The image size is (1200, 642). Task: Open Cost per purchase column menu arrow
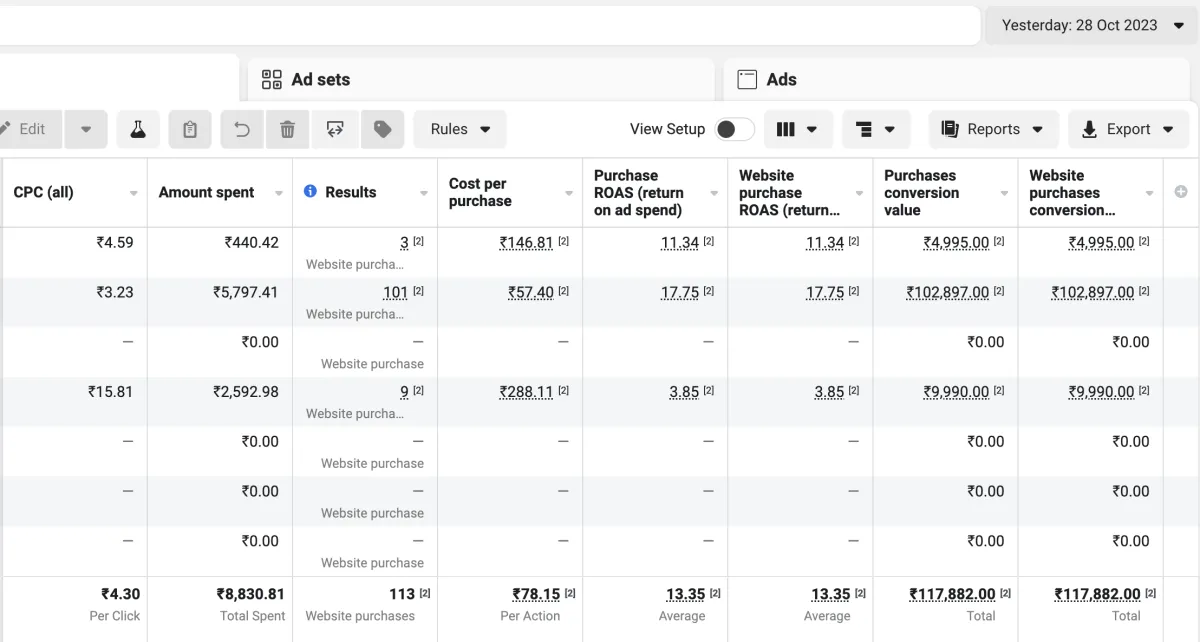(x=569, y=193)
